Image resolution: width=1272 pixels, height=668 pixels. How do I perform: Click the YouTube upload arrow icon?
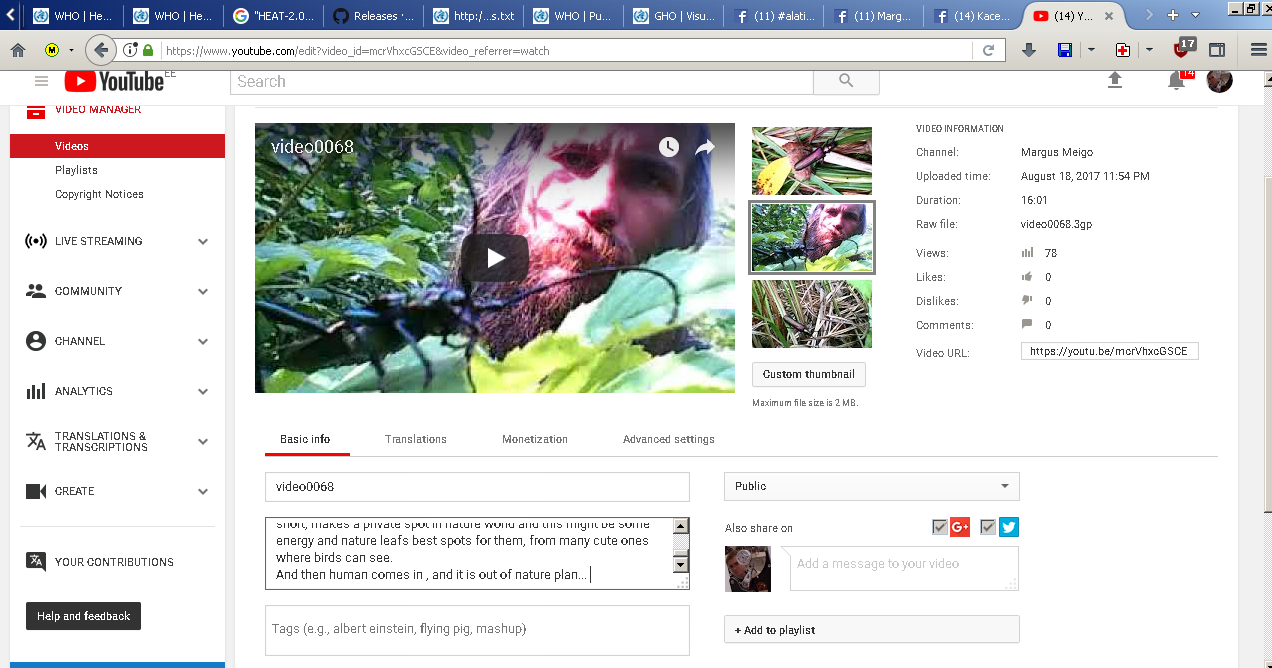[x=1115, y=81]
